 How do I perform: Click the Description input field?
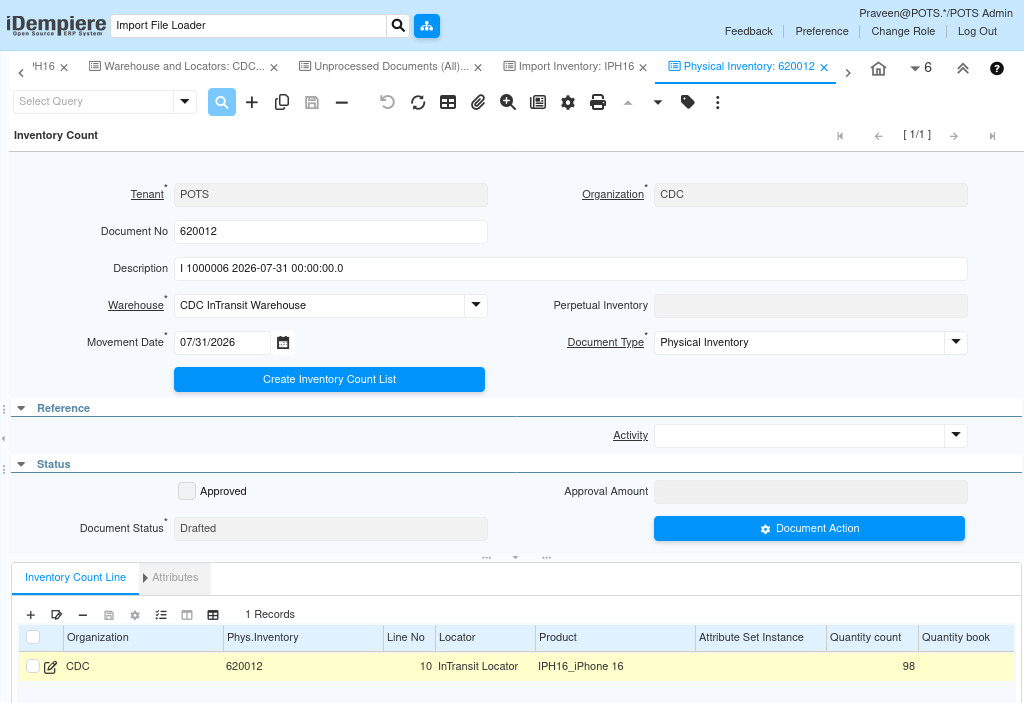(570, 269)
